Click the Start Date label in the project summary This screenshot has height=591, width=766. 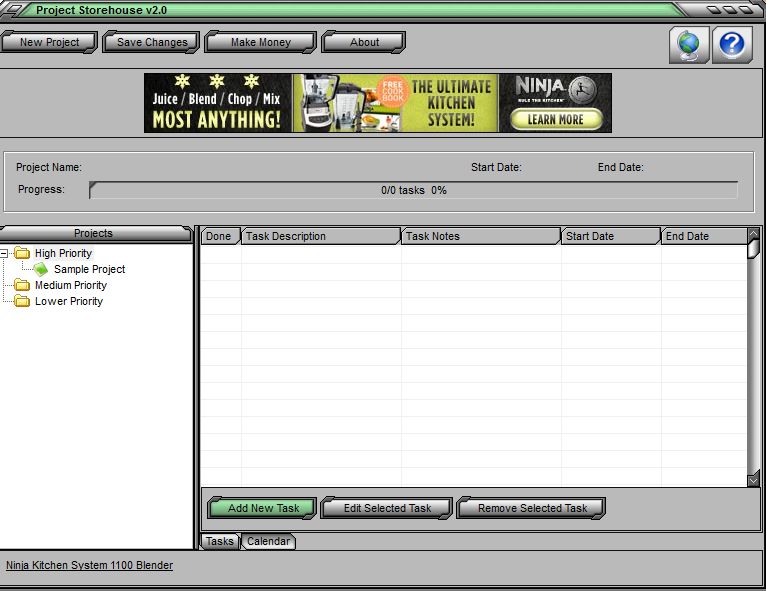point(496,167)
